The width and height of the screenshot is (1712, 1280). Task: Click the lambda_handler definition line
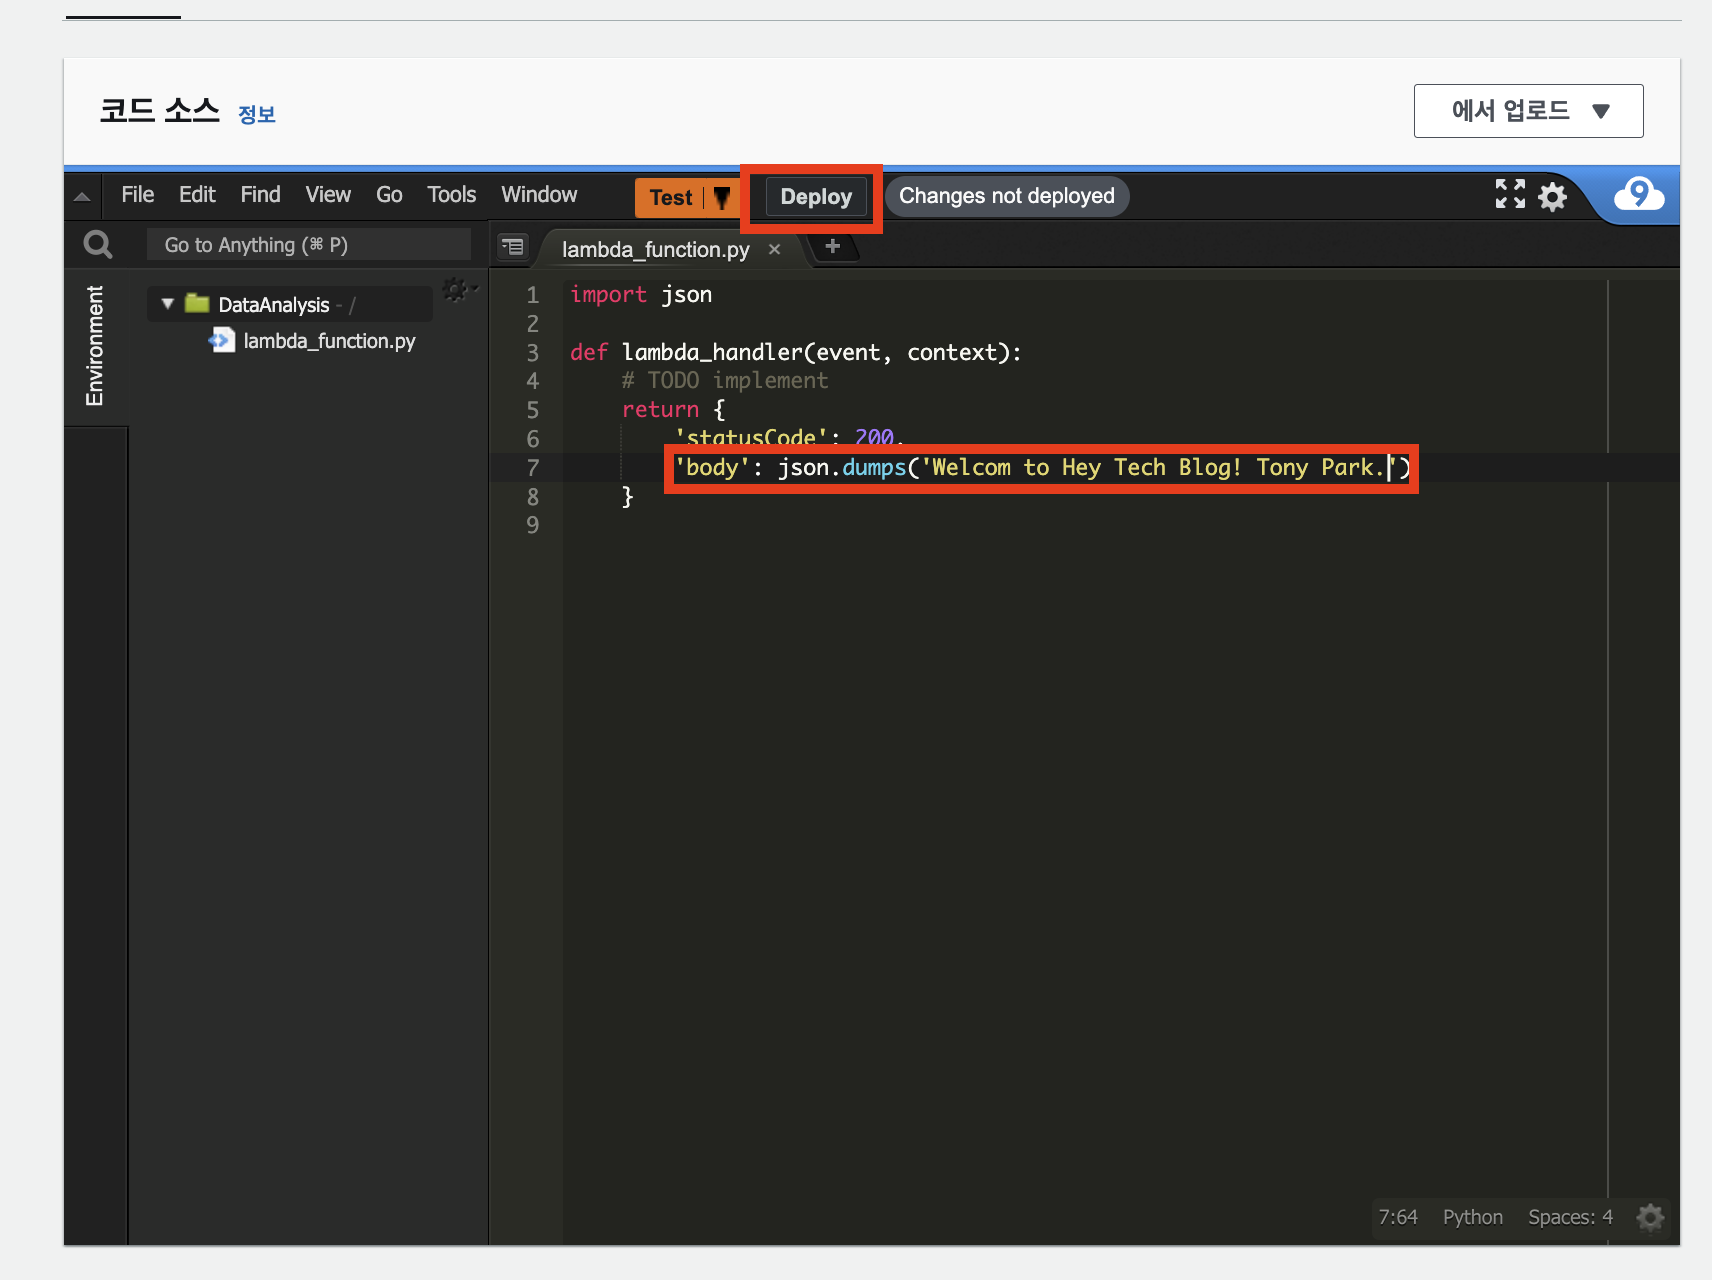(796, 353)
